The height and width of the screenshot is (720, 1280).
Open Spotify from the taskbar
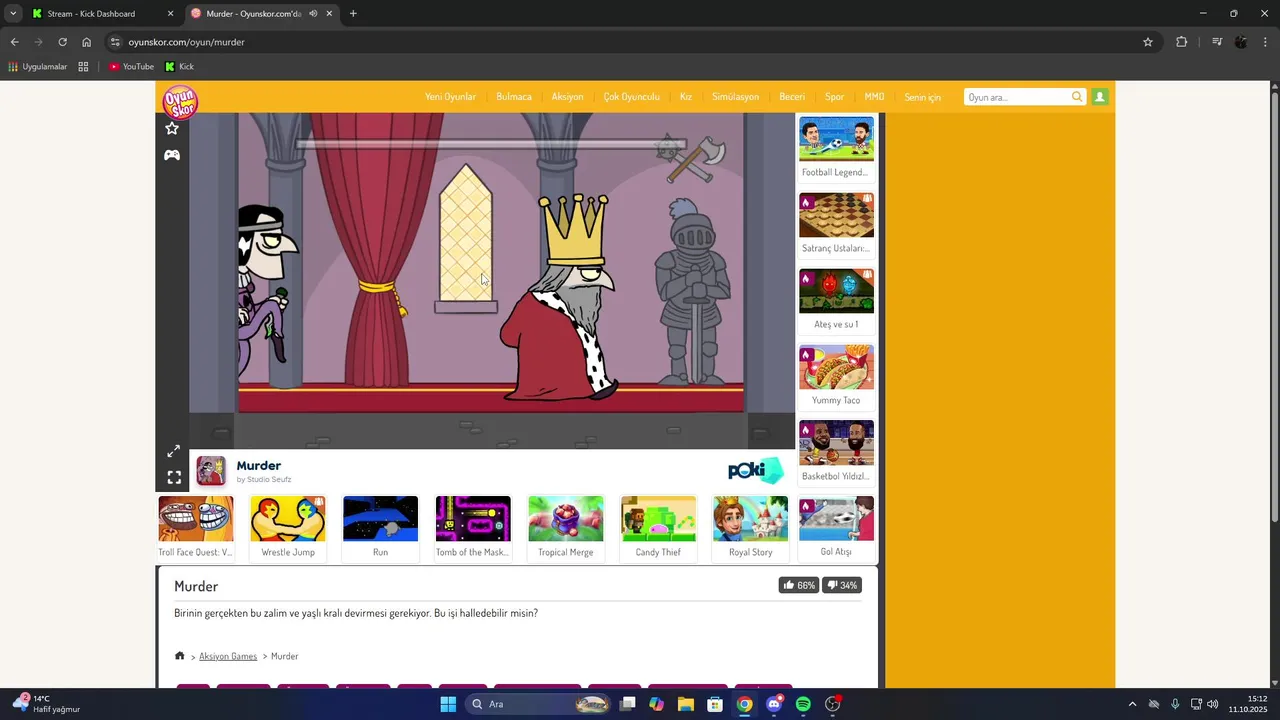tap(803, 704)
